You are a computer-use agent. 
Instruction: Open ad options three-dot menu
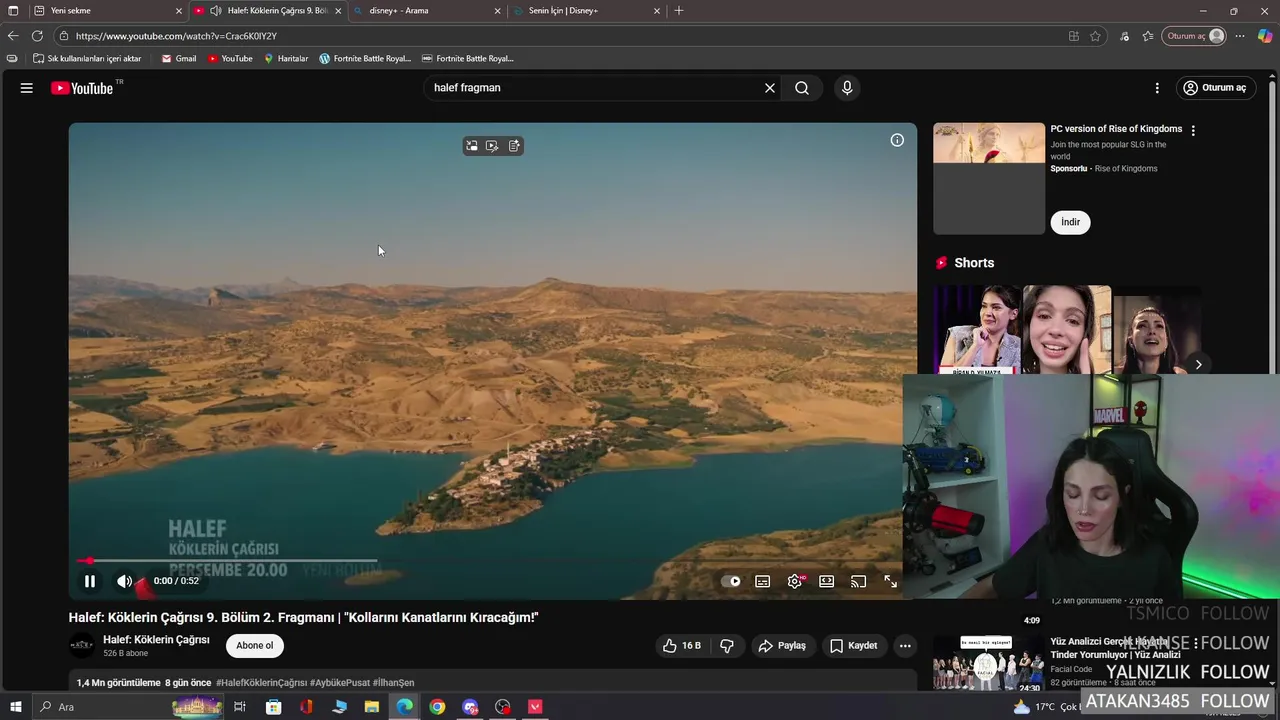point(1193,130)
